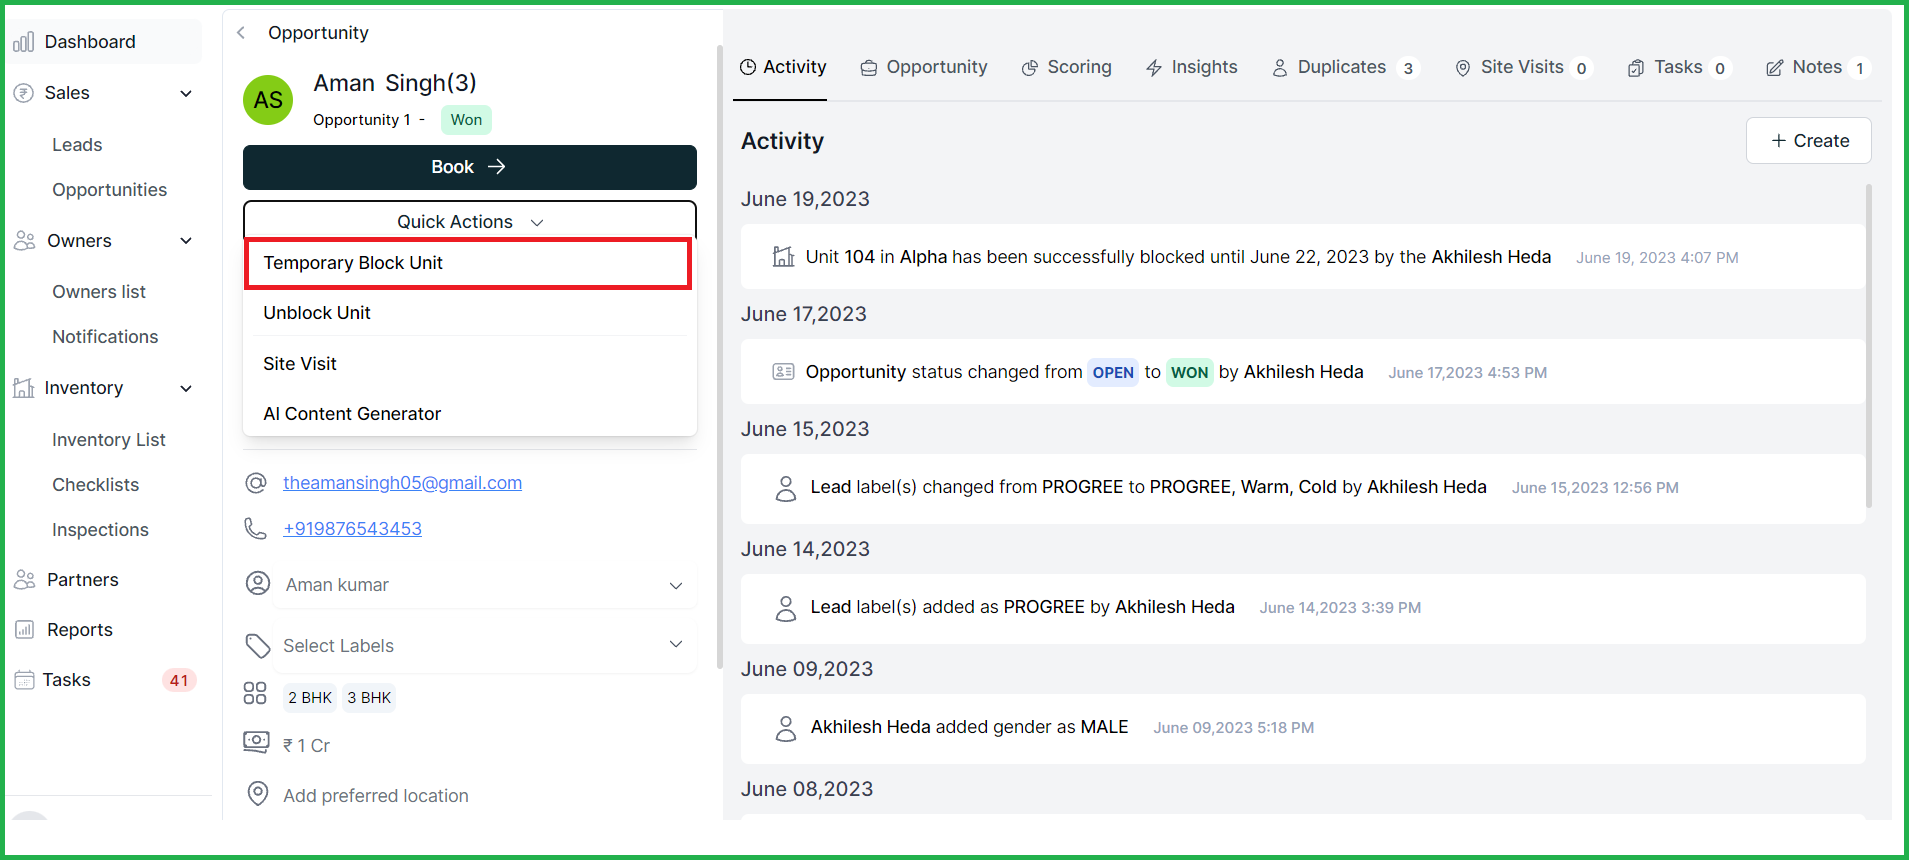Open Inventory List in sidebar
1915x860 pixels.
[x=109, y=440]
